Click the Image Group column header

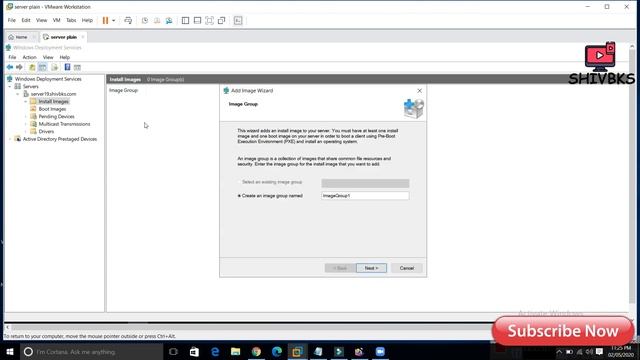click(123, 90)
